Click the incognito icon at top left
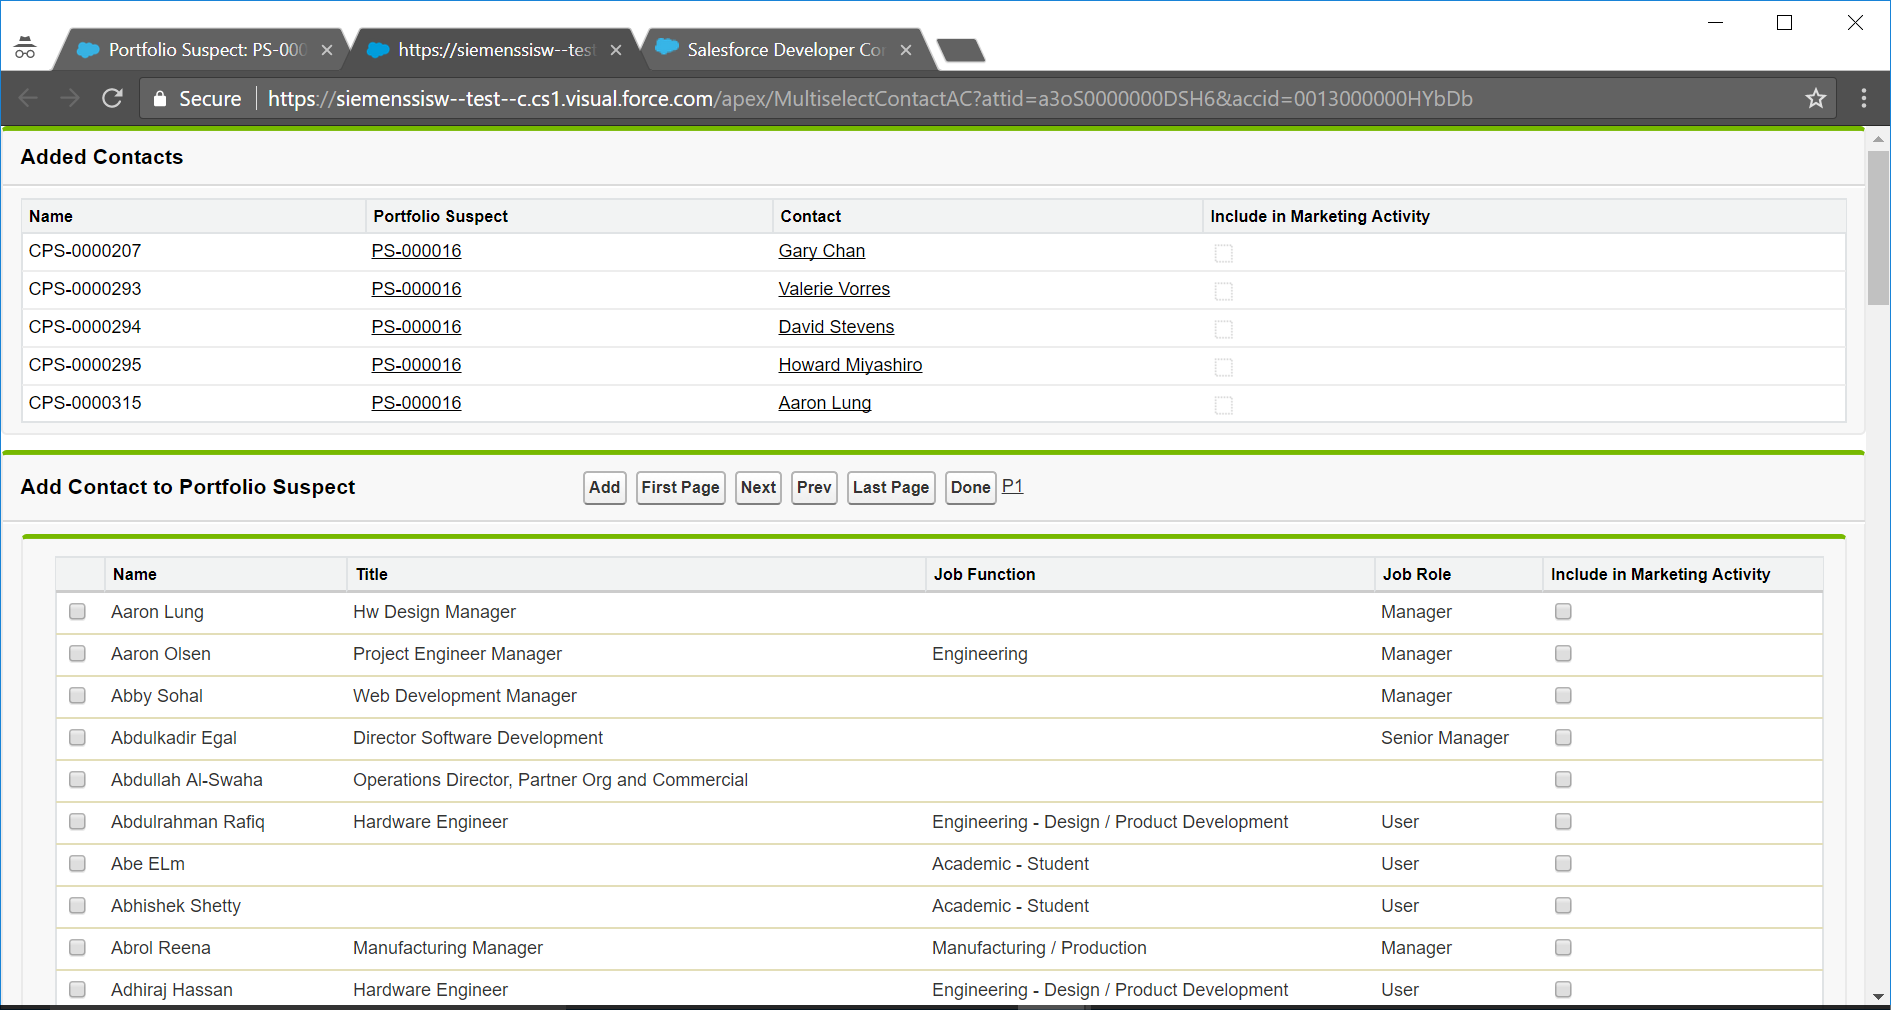Image resolution: width=1891 pixels, height=1010 pixels. (25, 48)
